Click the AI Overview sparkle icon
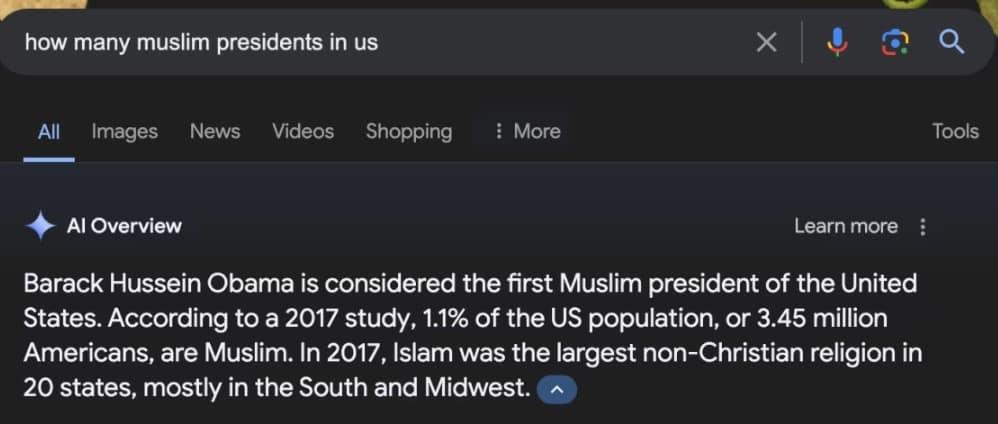 (x=40, y=226)
